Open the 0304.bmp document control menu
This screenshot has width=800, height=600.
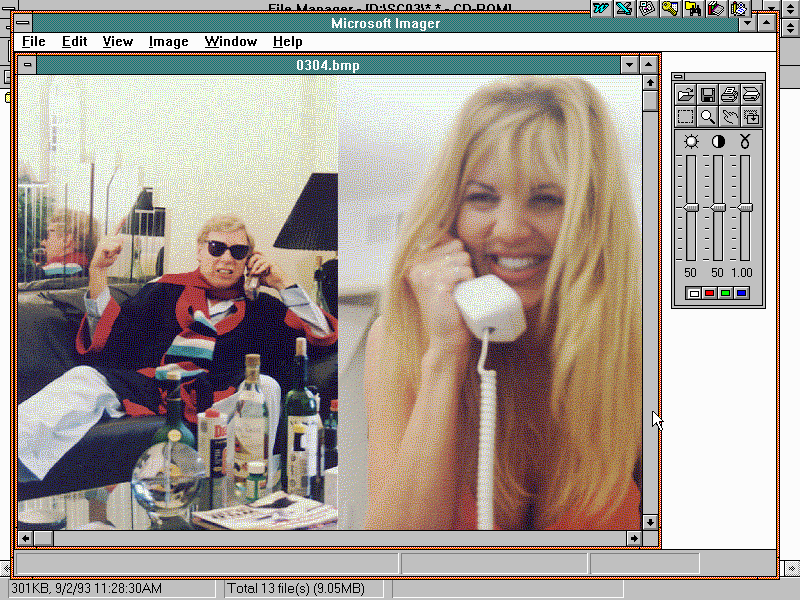(x=28, y=65)
